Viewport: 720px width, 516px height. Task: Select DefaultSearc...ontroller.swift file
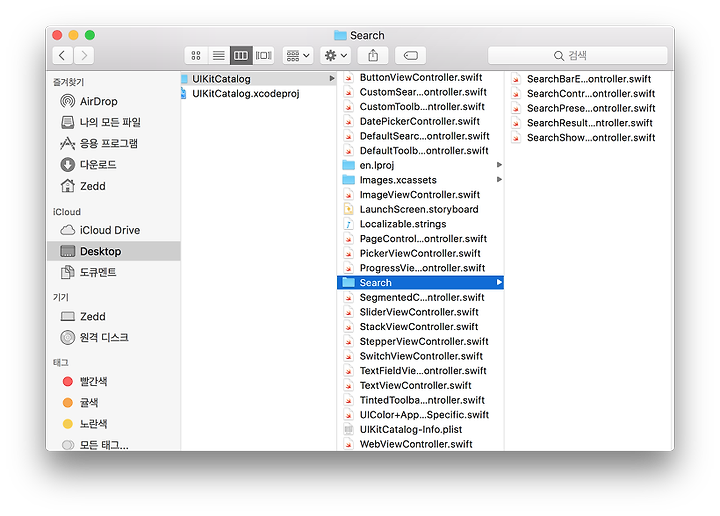420,136
